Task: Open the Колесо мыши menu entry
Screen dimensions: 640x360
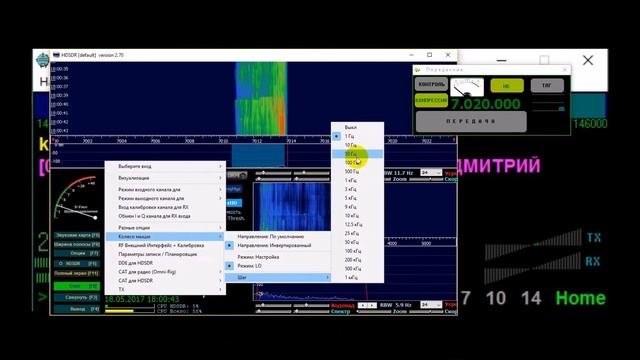Action: [x=165, y=236]
